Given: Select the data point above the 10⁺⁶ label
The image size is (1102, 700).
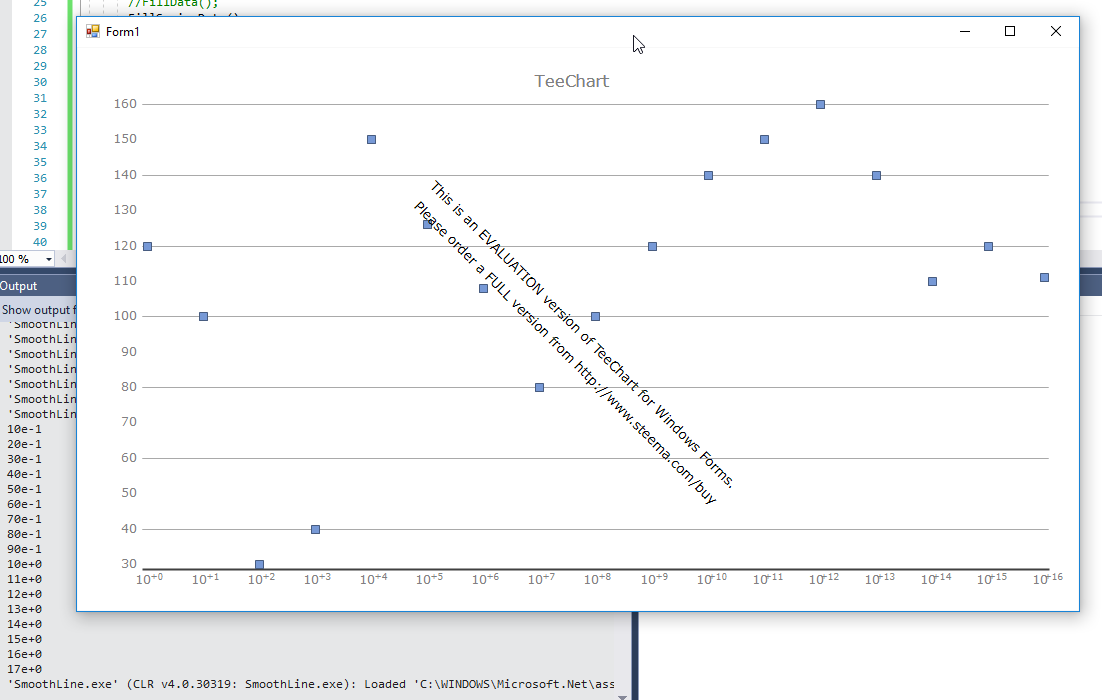Looking at the screenshot, I should point(484,288).
